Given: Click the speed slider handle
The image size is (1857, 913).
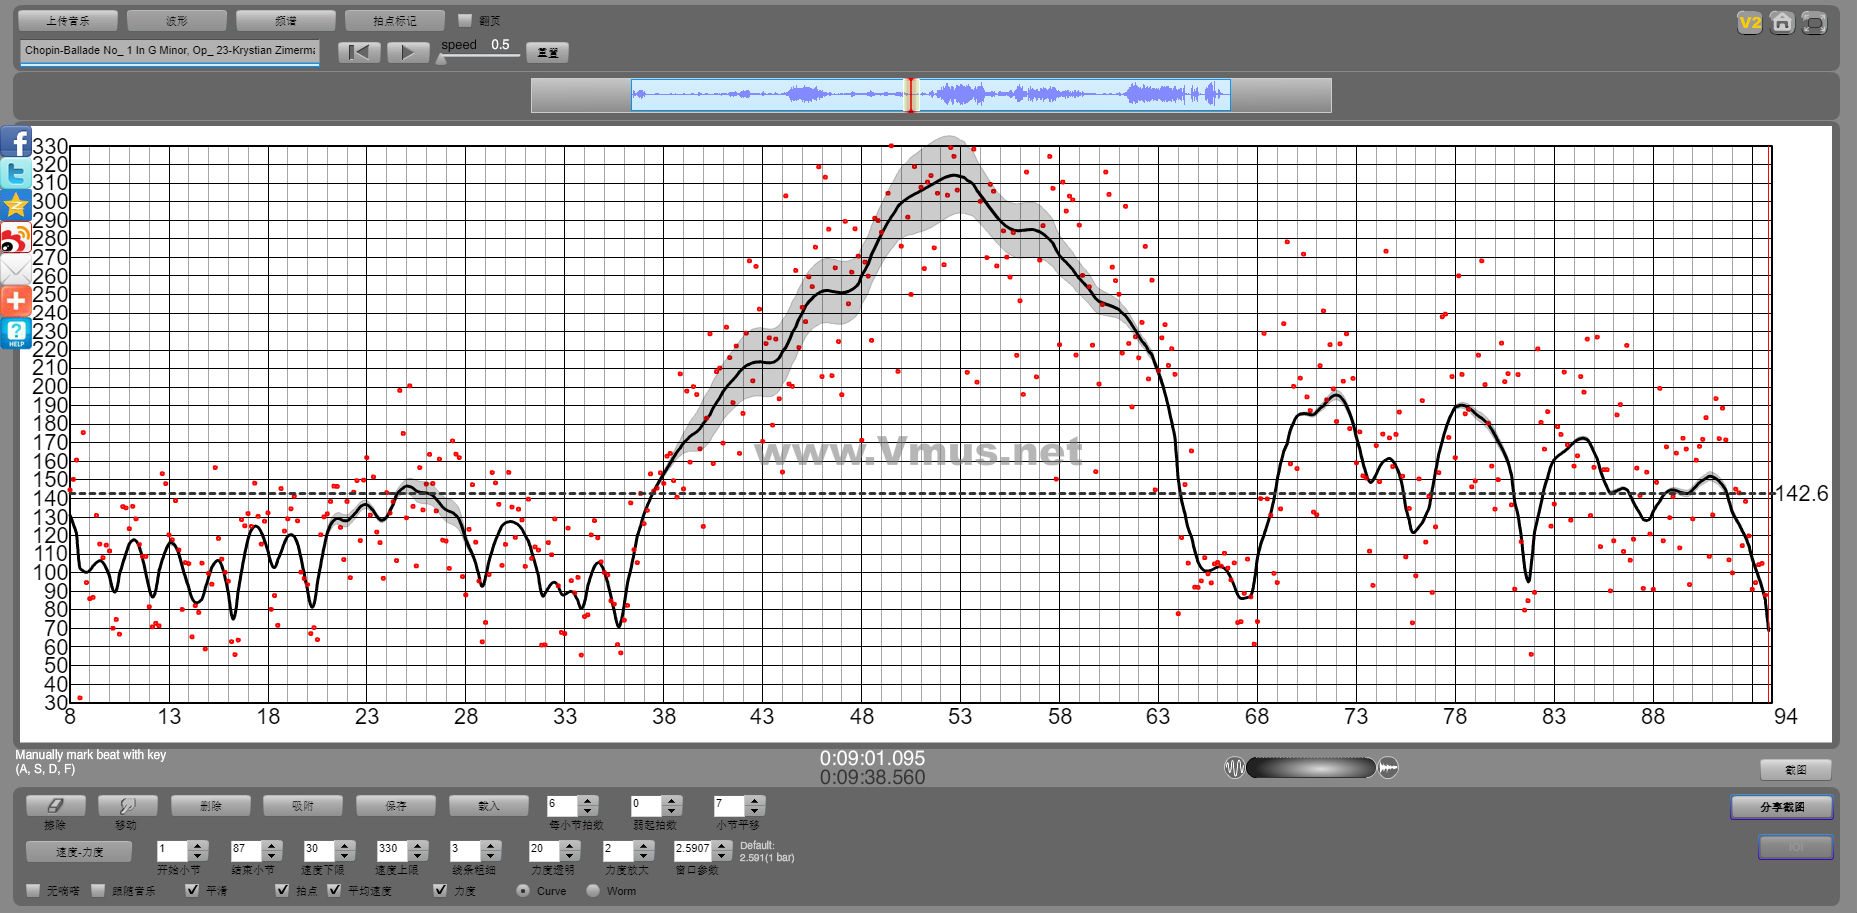Looking at the screenshot, I should (441, 59).
